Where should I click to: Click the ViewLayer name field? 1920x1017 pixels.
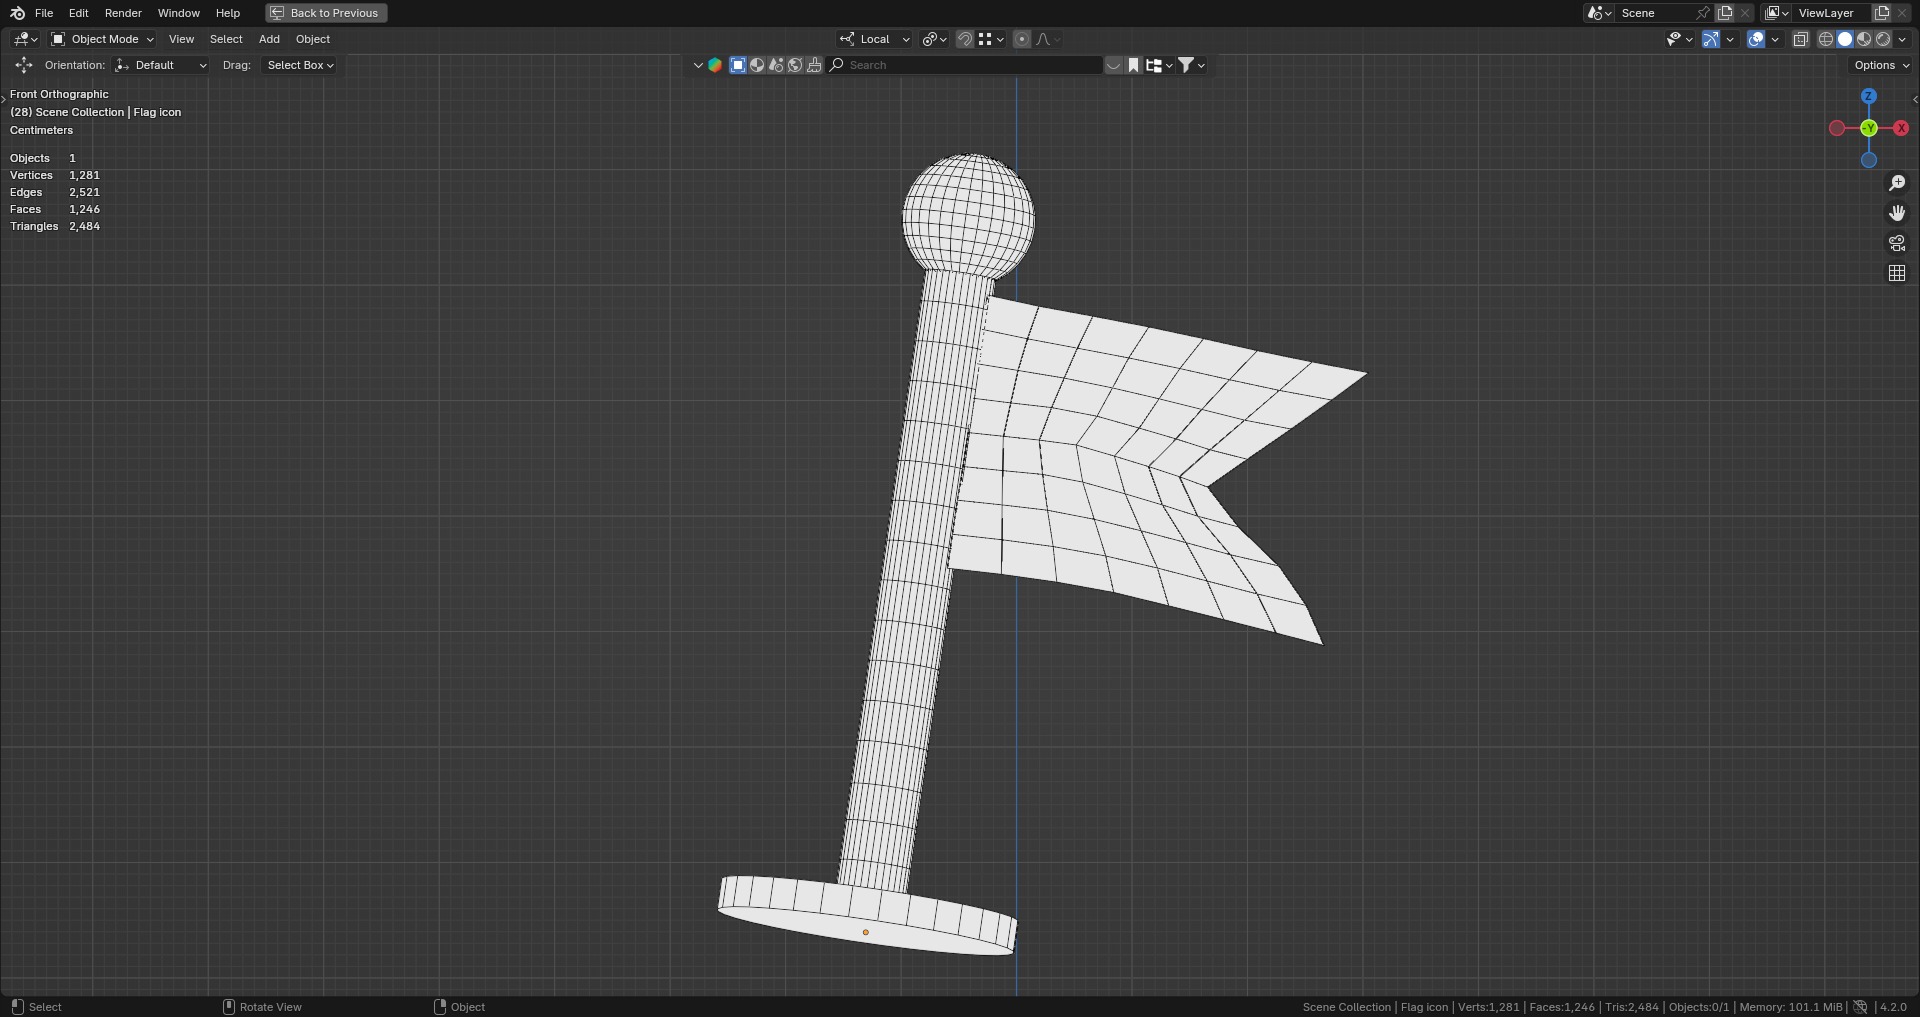point(1832,13)
